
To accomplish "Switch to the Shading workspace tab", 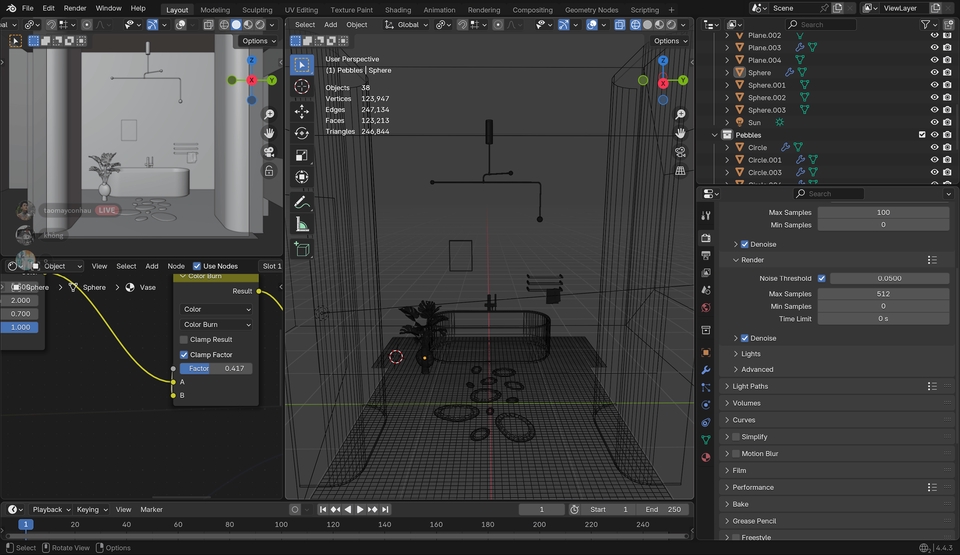I will pos(398,10).
